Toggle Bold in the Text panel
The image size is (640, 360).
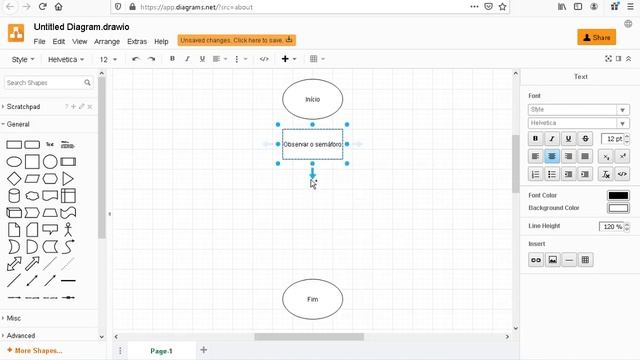pyautogui.click(x=536, y=139)
